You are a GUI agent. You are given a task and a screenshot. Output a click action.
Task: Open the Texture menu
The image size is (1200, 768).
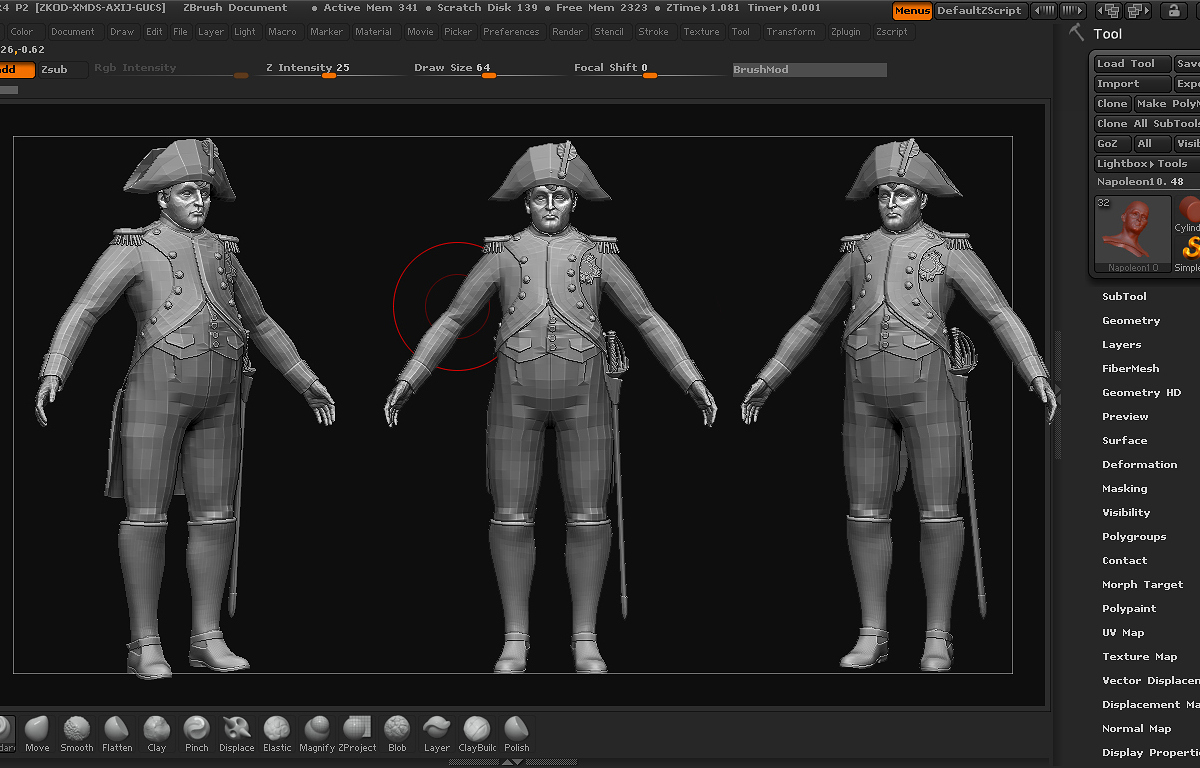[x=702, y=32]
